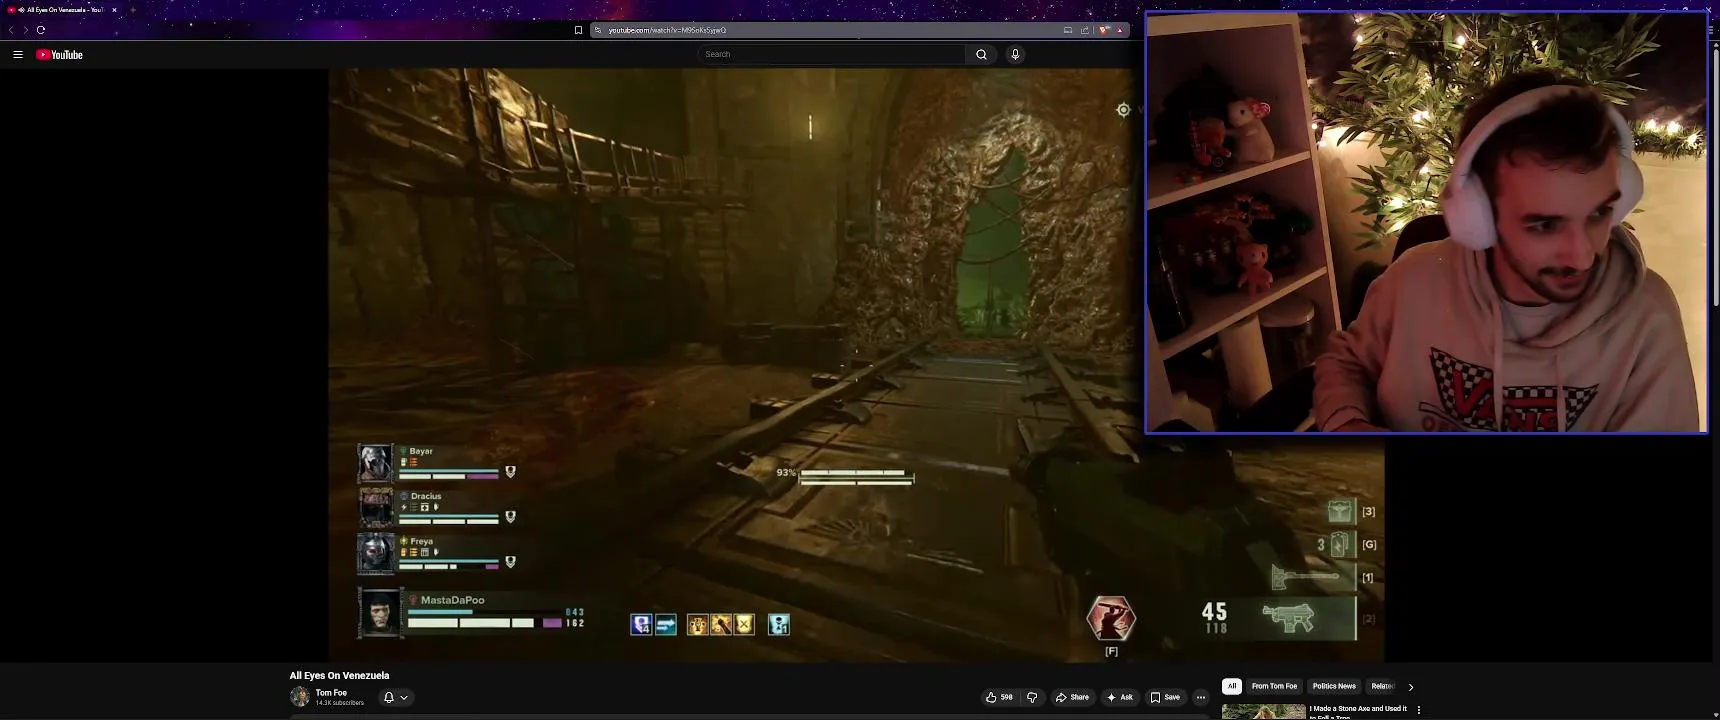Screen dimensions: 1720x720
Task: Go back with browser back arrow
Action: (11, 30)
